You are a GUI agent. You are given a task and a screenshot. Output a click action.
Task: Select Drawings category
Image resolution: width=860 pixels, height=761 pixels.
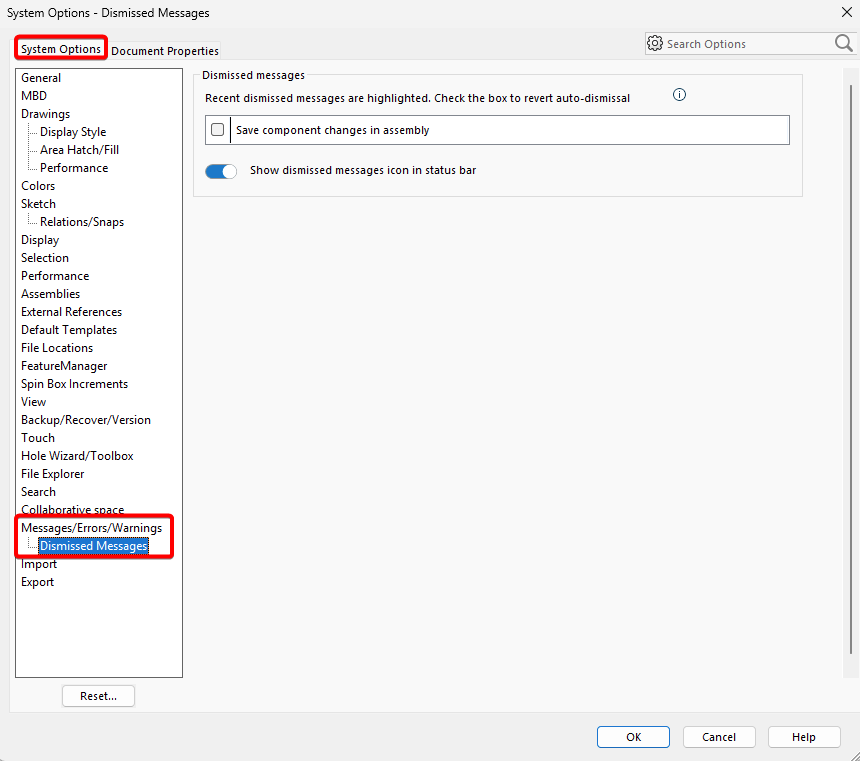click(x=46, y=114)
